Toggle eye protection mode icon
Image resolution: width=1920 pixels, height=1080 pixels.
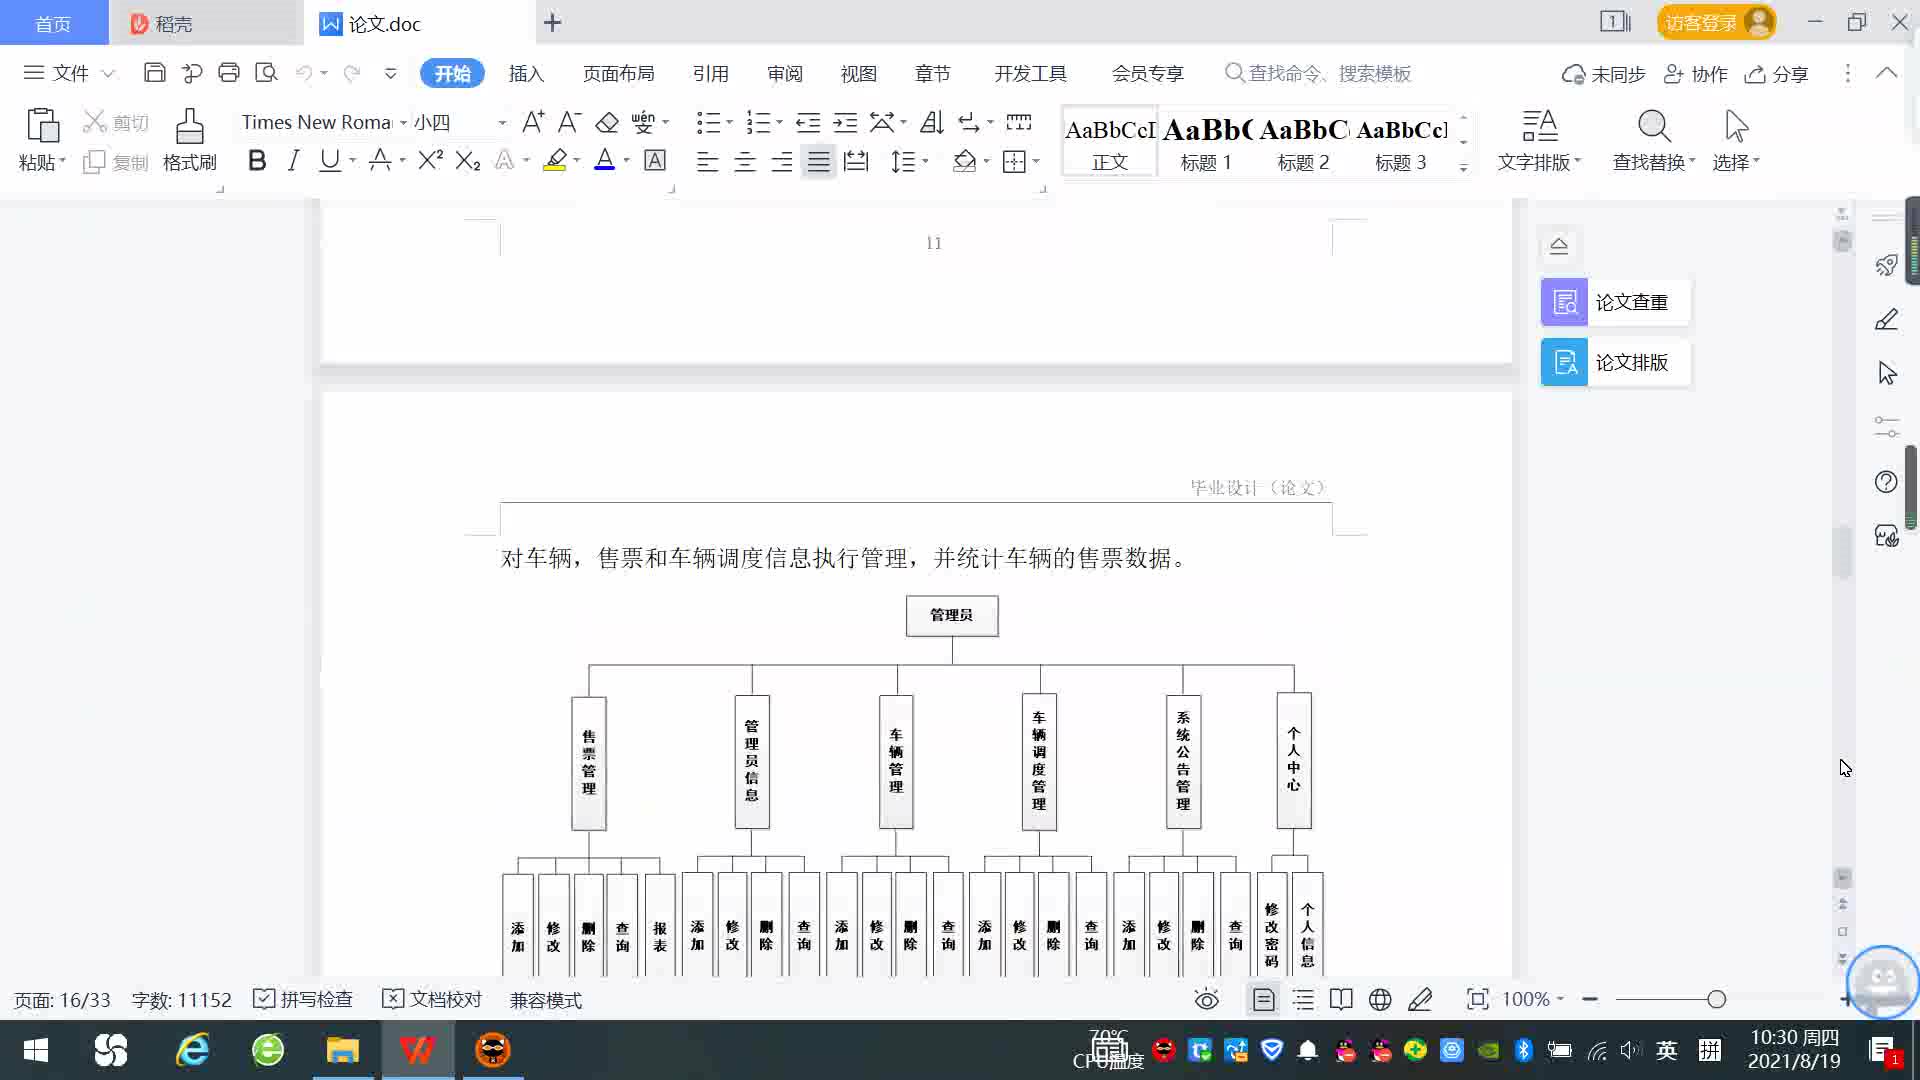[x=1207, y=999]
